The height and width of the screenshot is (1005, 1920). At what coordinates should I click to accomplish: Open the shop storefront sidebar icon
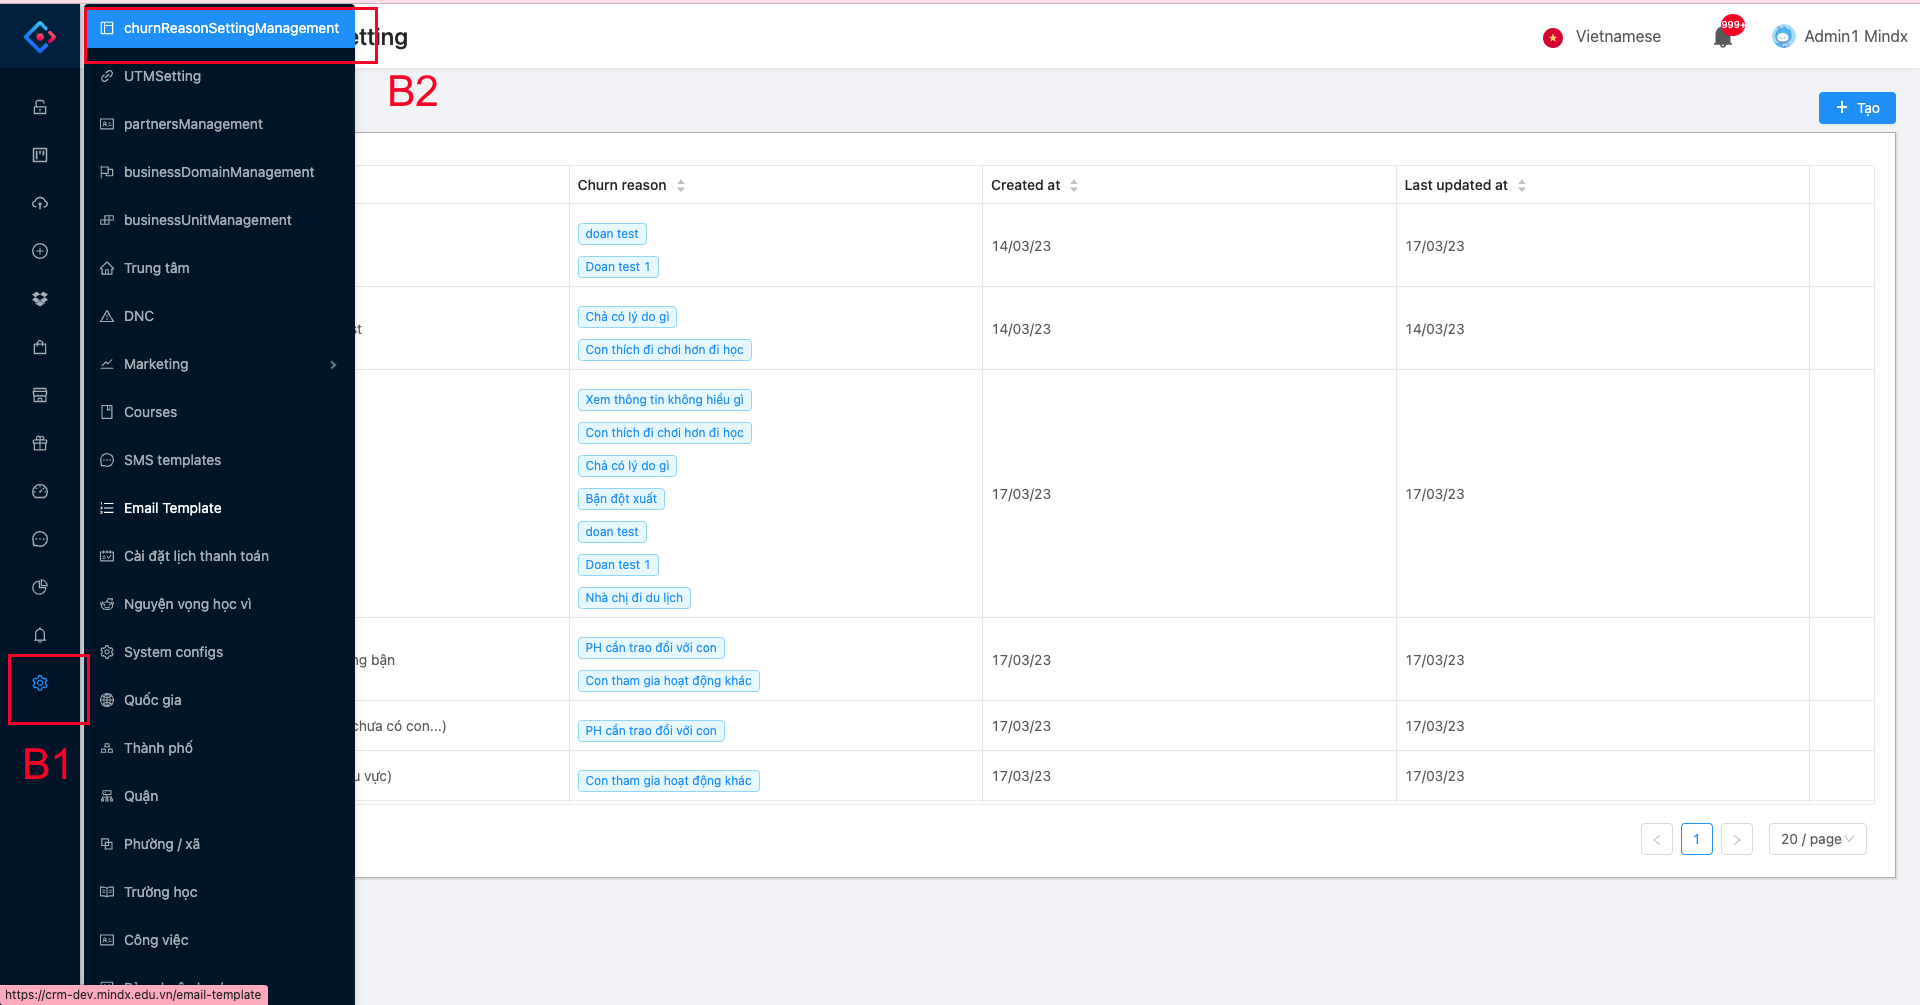point(40,395)
